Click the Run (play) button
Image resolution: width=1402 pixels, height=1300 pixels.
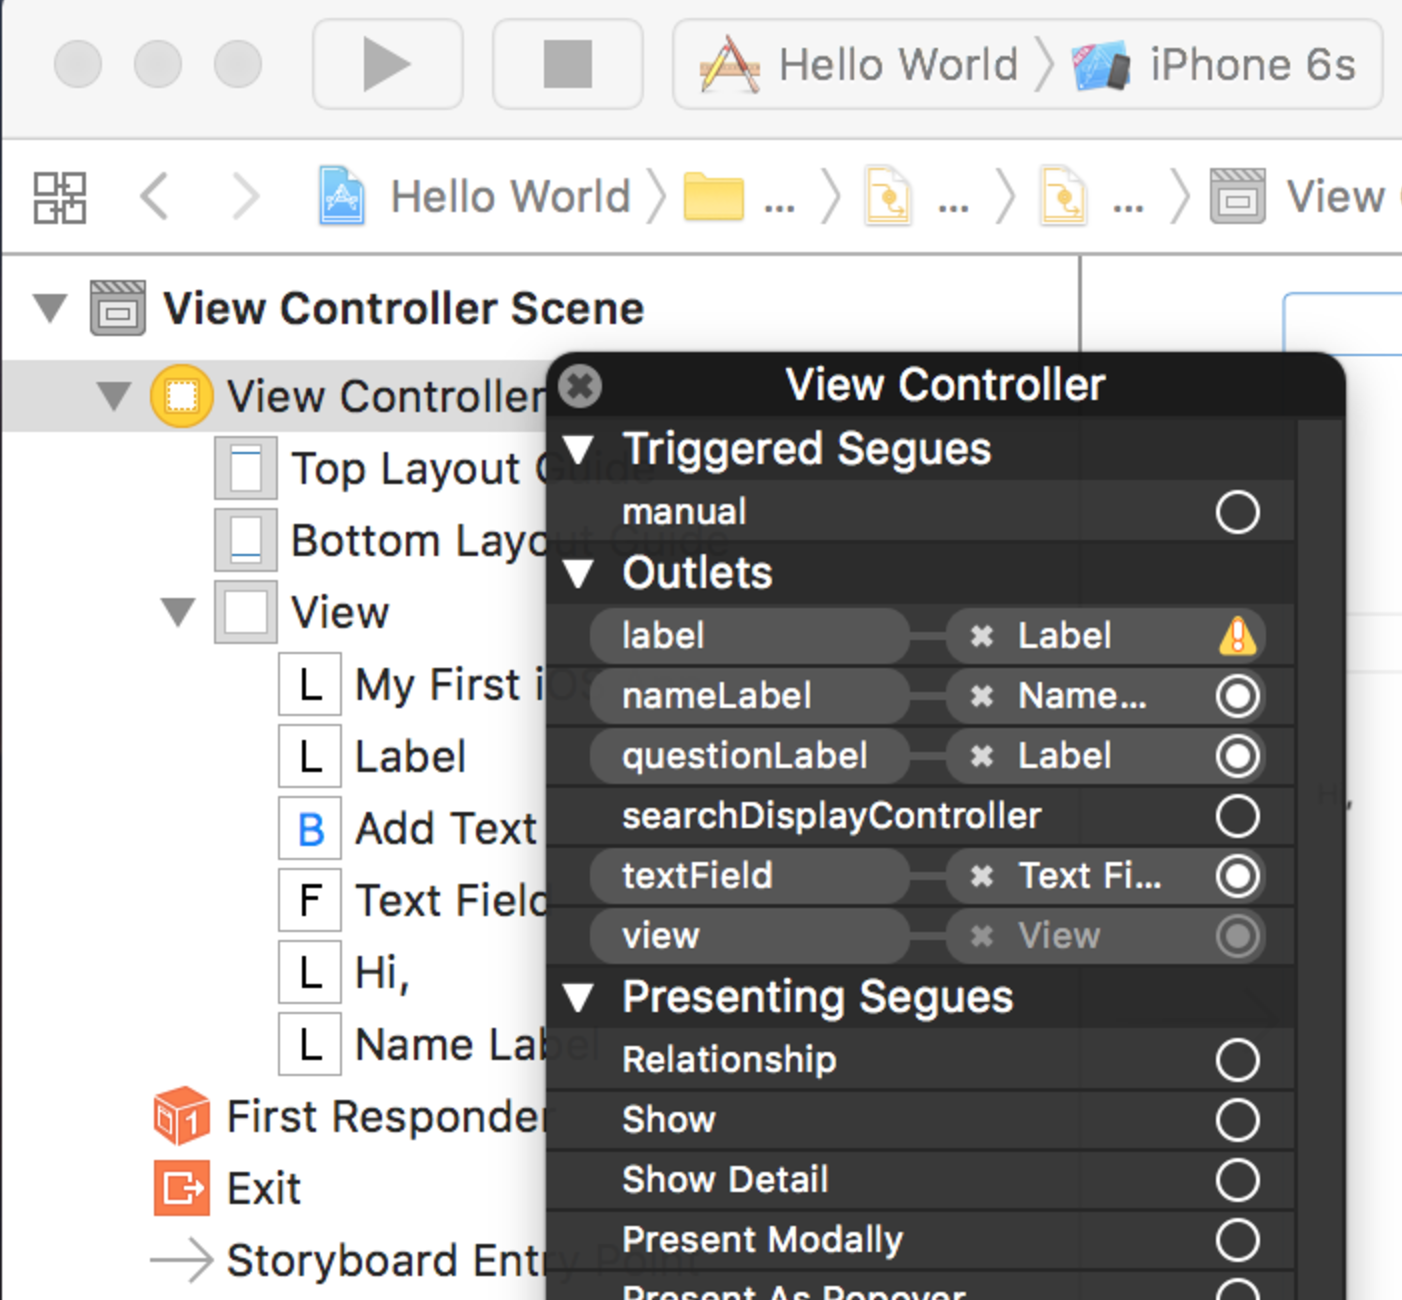coord(386,65)
